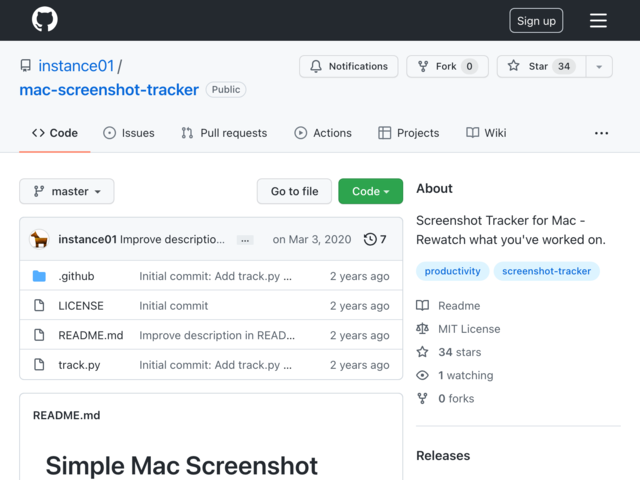Click the Sign up button

536,20
